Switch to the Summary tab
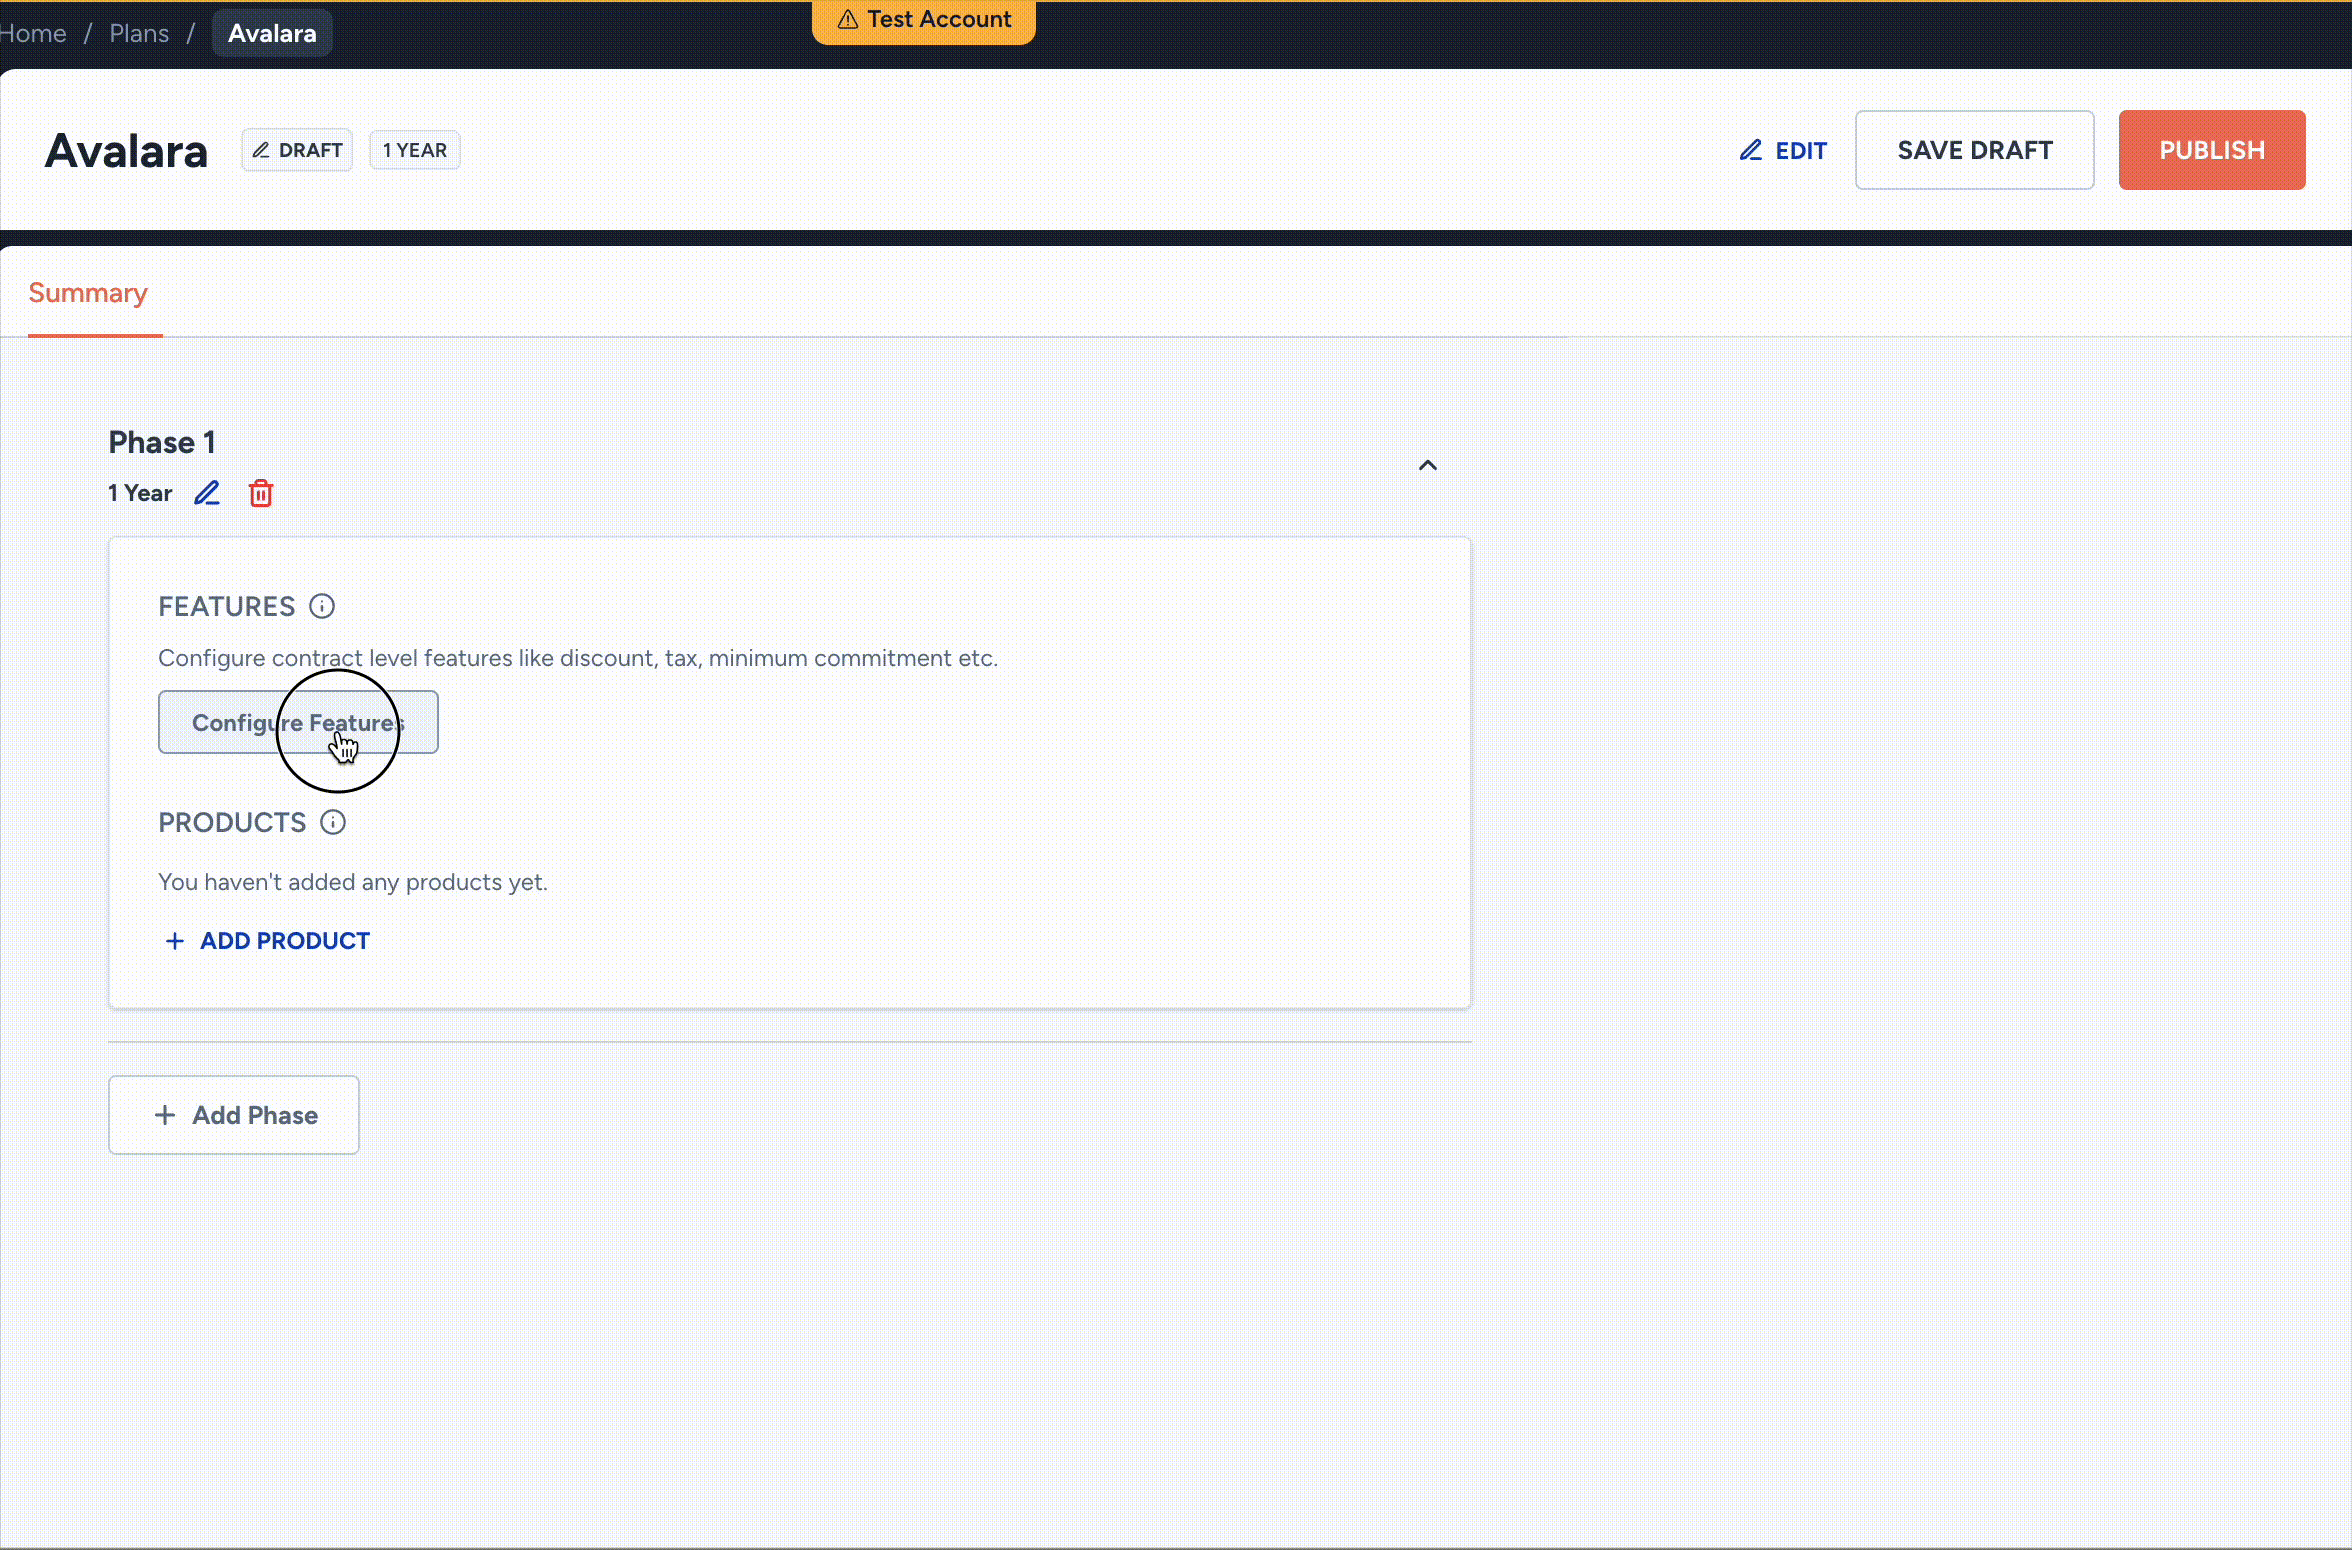 [x=88, y=293]
